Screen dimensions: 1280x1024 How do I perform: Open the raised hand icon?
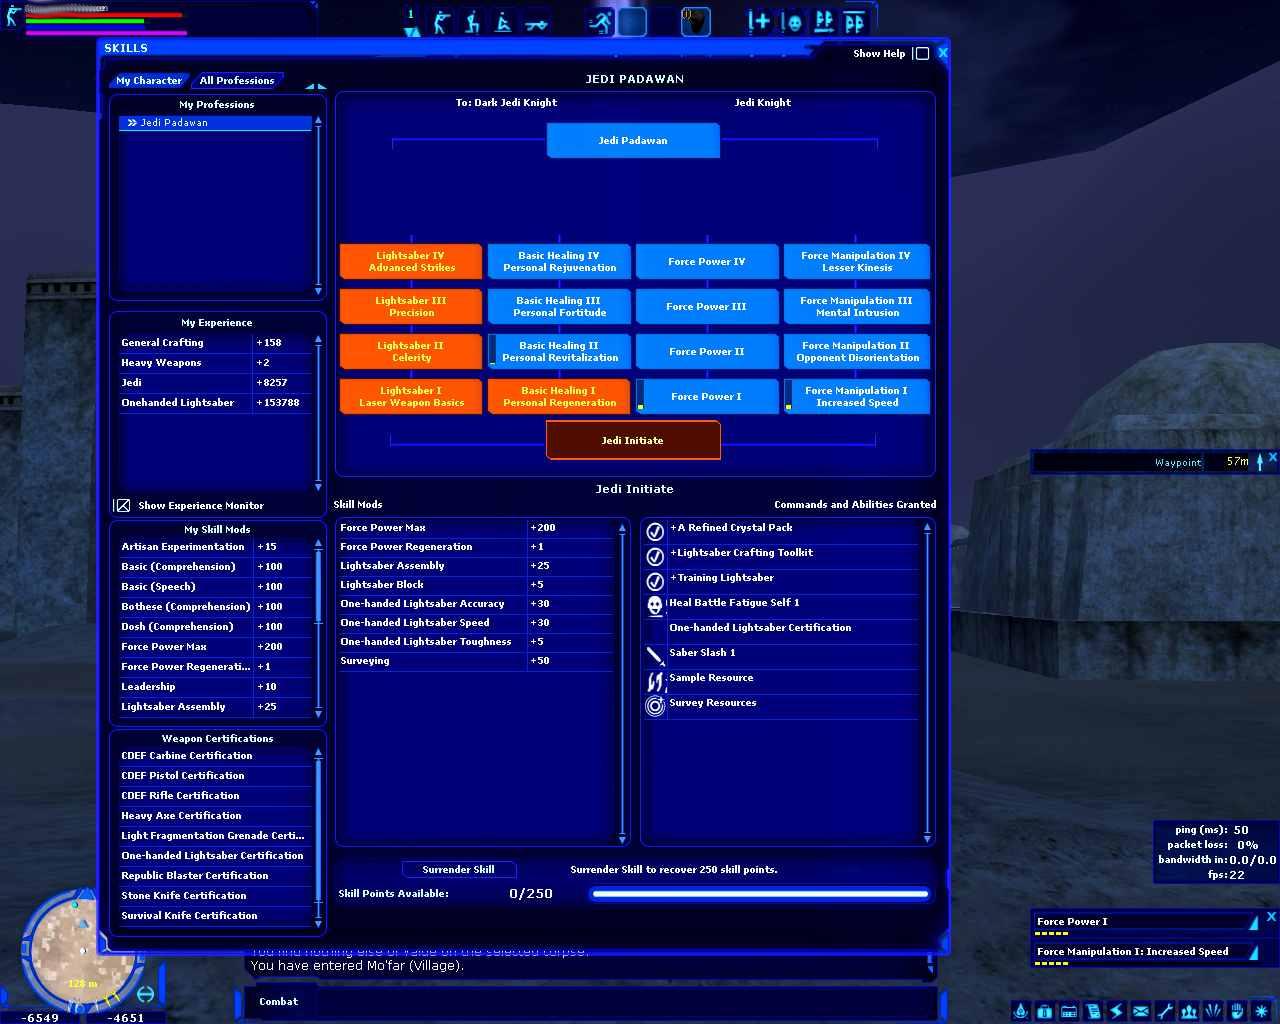point(1237,1011)
